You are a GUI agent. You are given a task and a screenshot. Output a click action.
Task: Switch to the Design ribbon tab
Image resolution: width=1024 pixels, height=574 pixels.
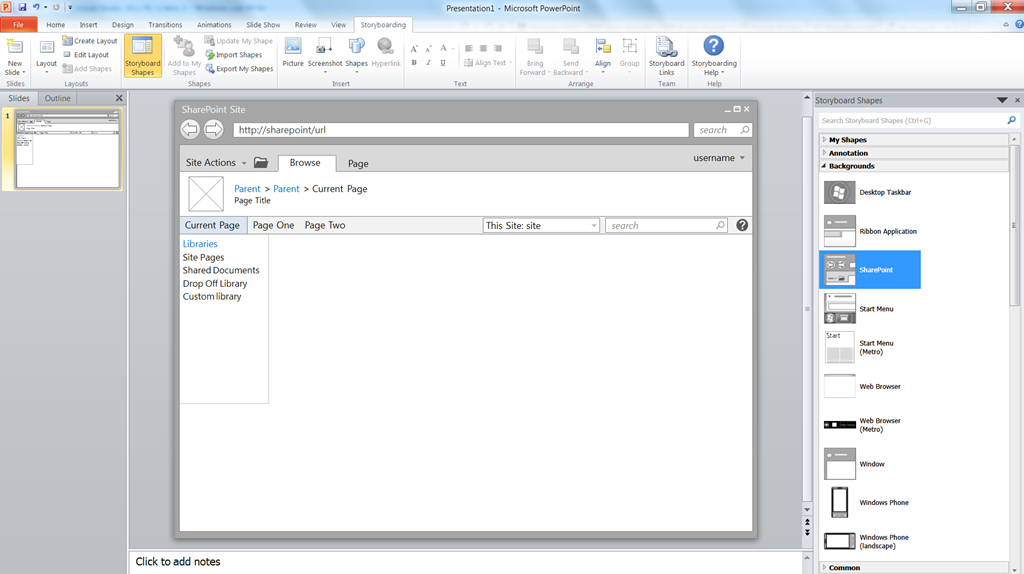(x=123, y=25)
